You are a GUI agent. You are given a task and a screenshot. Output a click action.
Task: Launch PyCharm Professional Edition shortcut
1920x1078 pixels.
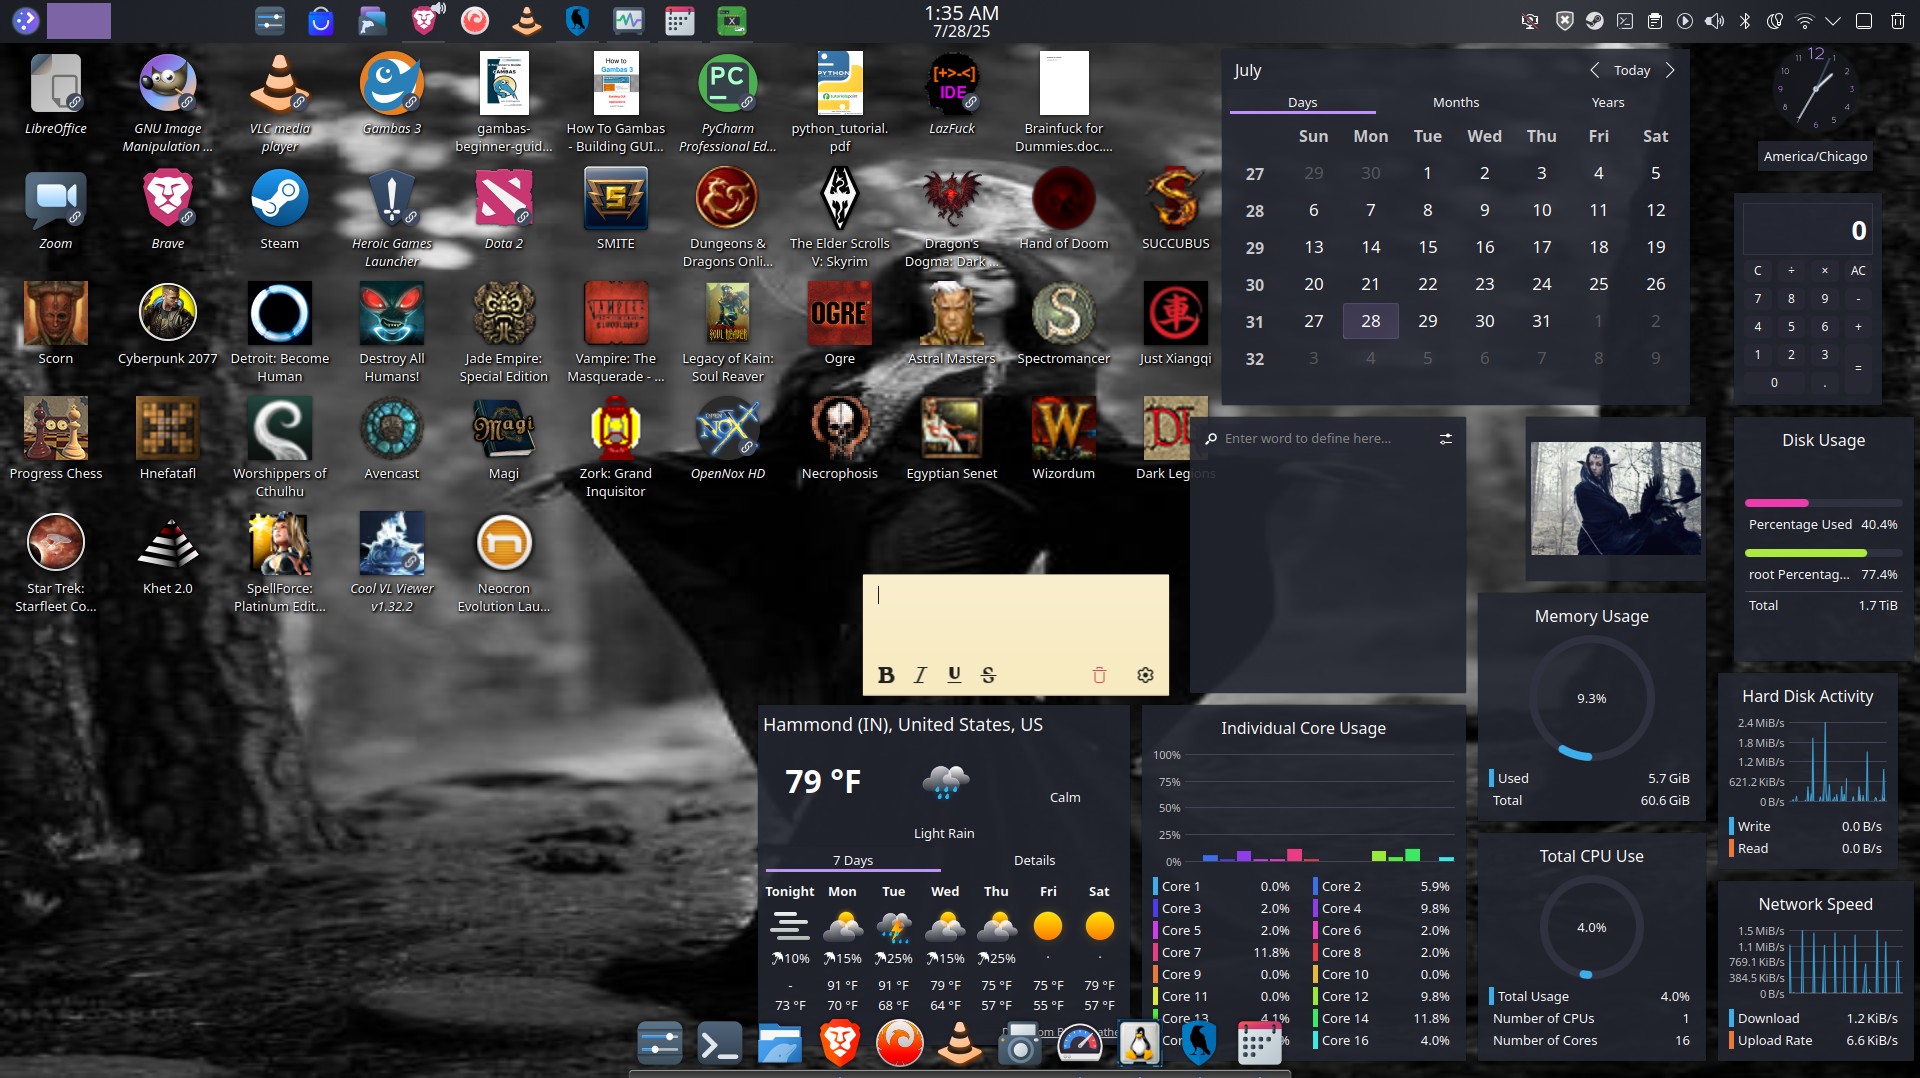727,84
